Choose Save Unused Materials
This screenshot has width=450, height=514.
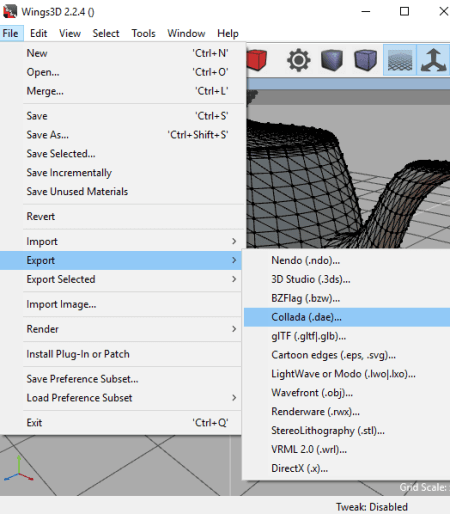click(121, 192)
